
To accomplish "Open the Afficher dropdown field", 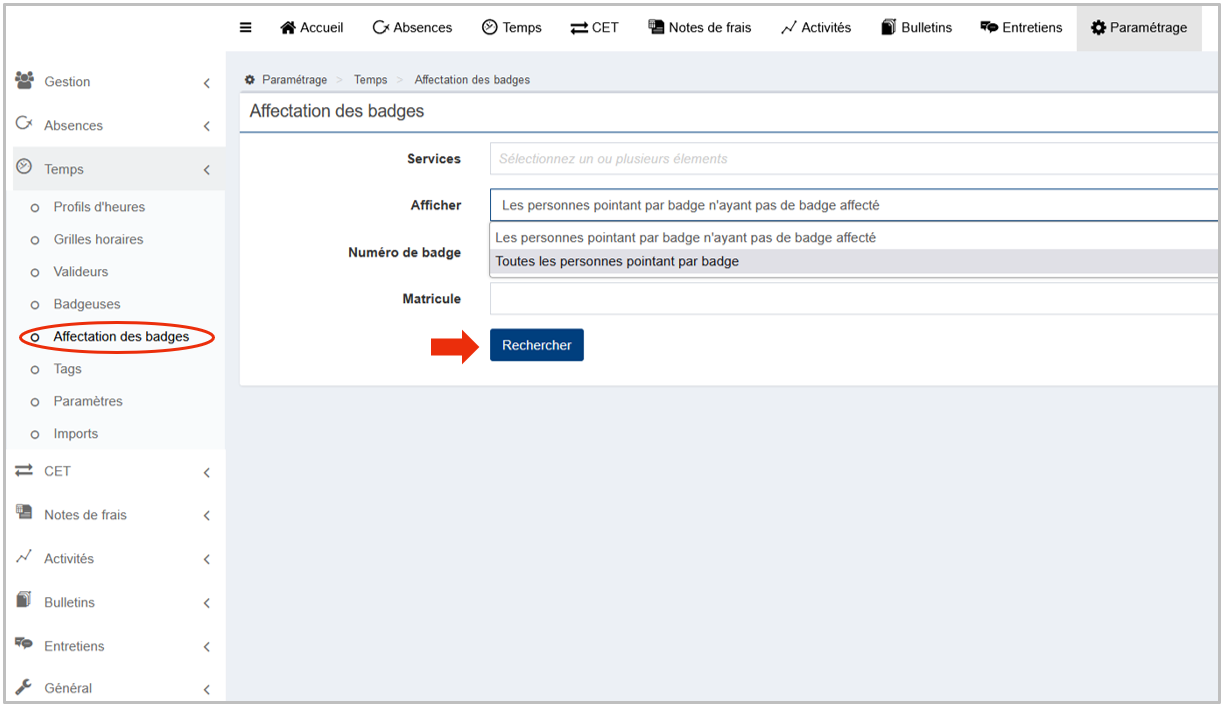I will click(853, 205).
